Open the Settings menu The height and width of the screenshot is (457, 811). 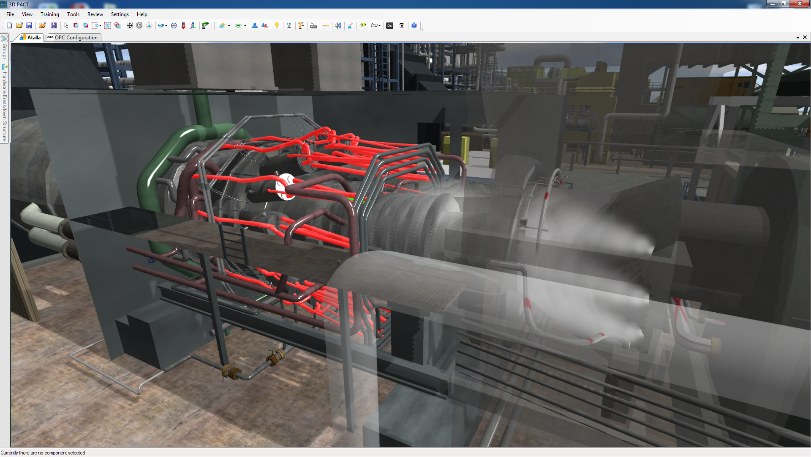[120, 15]
